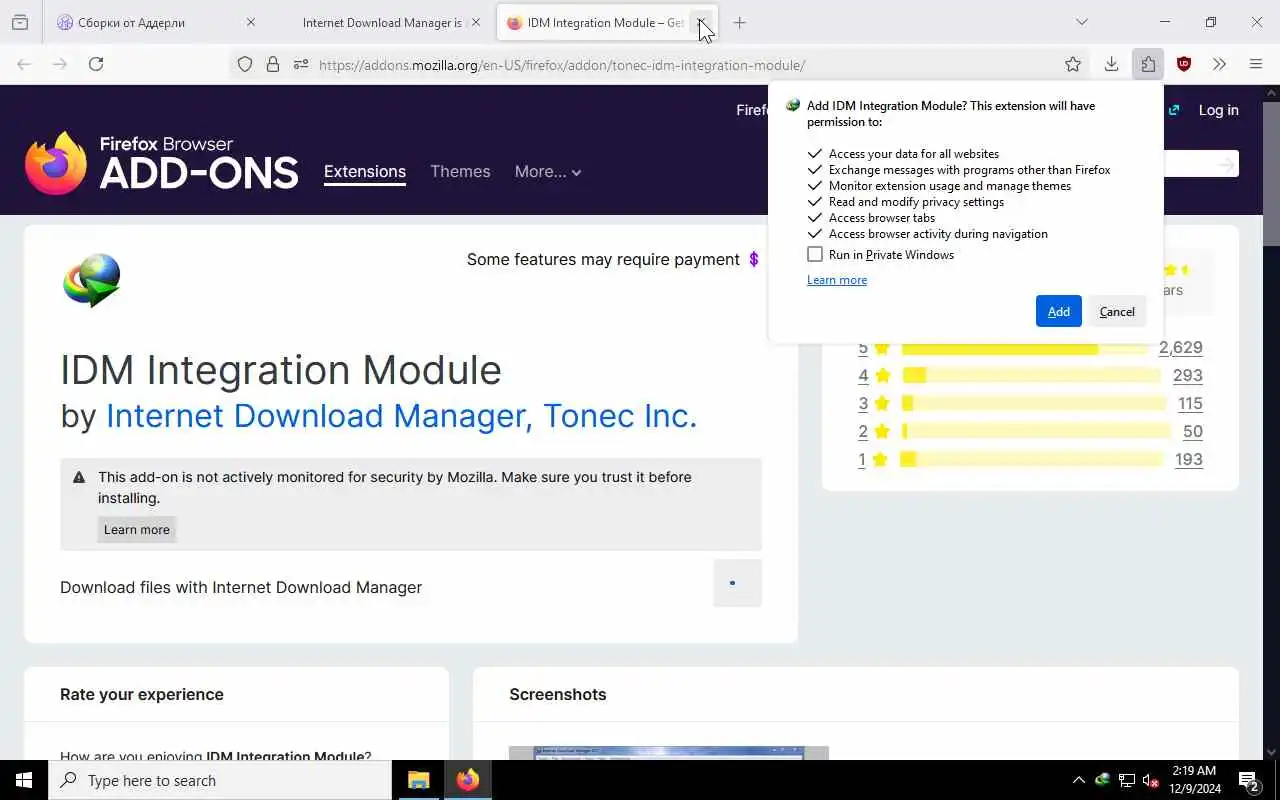The image size is (1280, 800).
Task: Open the uBlock Origin toolbar icon
Action: coord(1184,64)
